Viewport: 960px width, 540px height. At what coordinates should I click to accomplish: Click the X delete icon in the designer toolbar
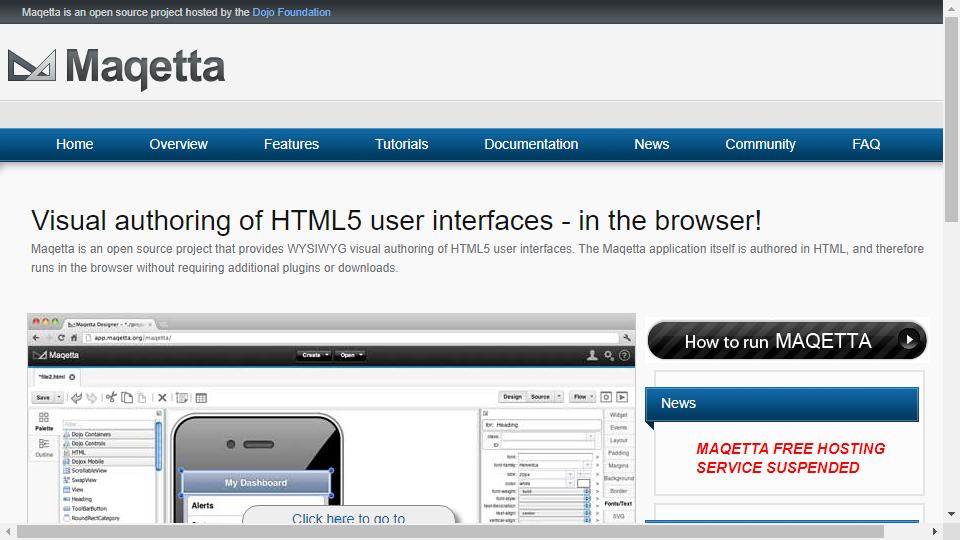[x=162, y=397]
